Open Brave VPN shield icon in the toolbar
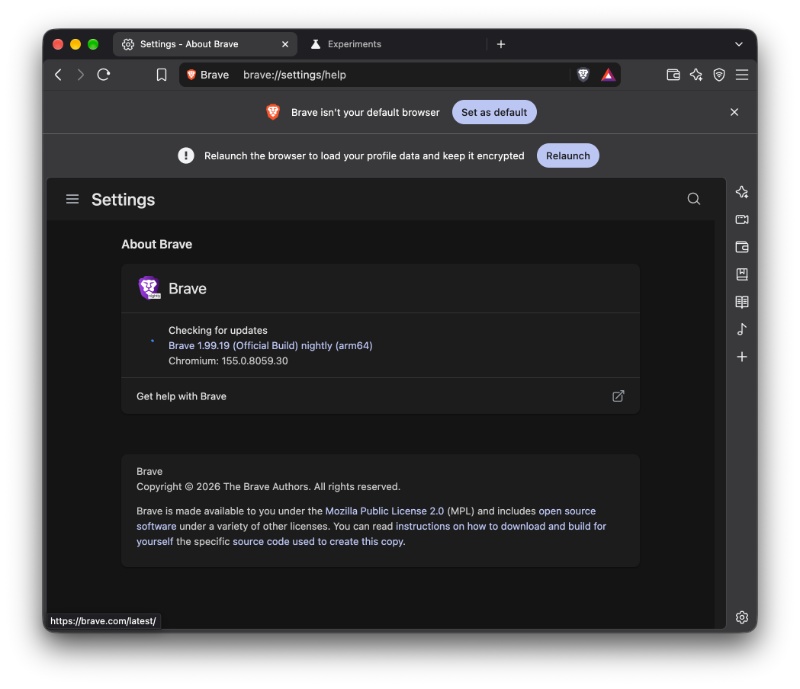800x689 pixels. coord(719,75)
